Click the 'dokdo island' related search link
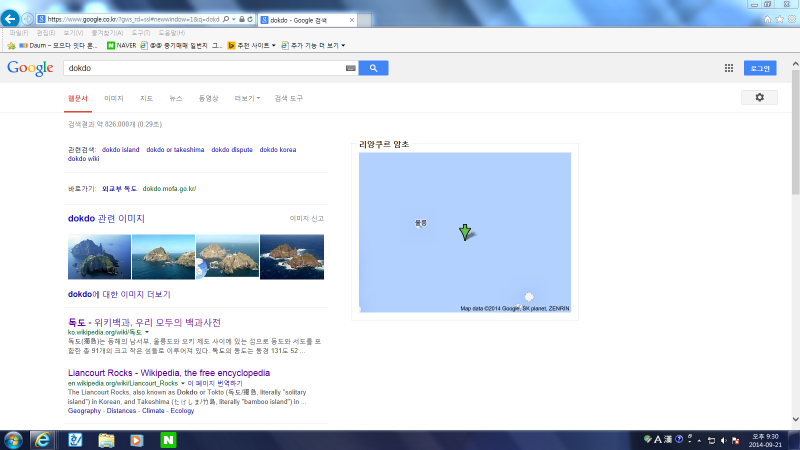Screen dimensions: 800x450 121,149
